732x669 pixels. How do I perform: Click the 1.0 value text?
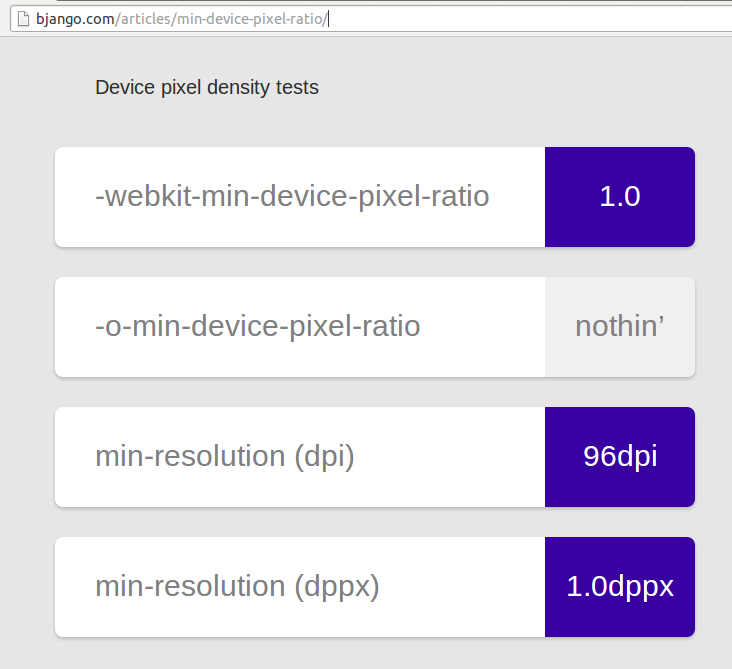tap(619, 196)
